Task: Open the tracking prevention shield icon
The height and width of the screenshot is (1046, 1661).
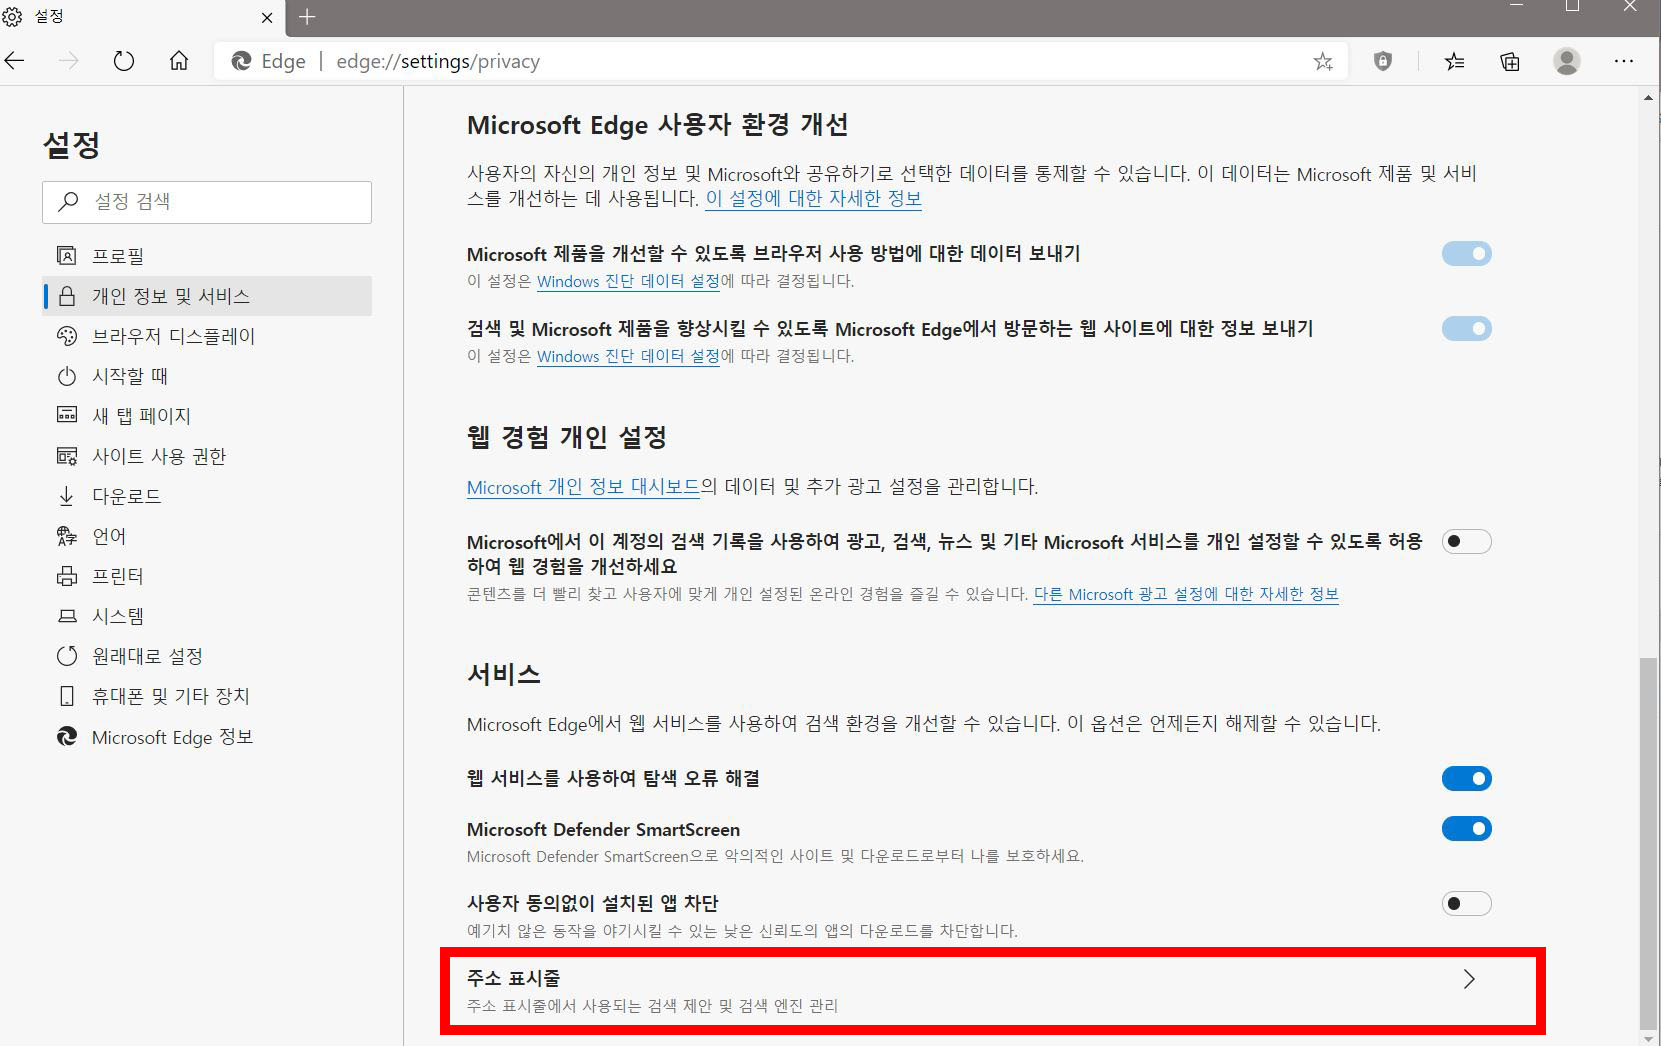Action: [1383, 62]
